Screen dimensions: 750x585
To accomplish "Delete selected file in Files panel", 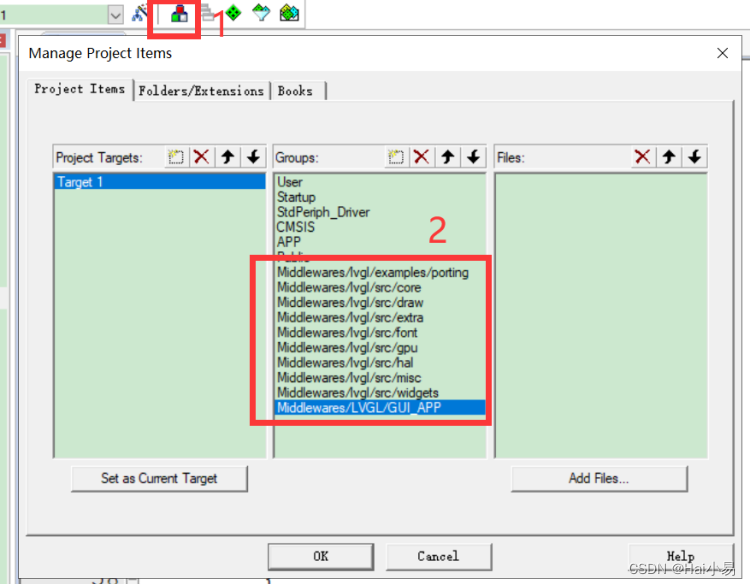I will tap(642, 157).
